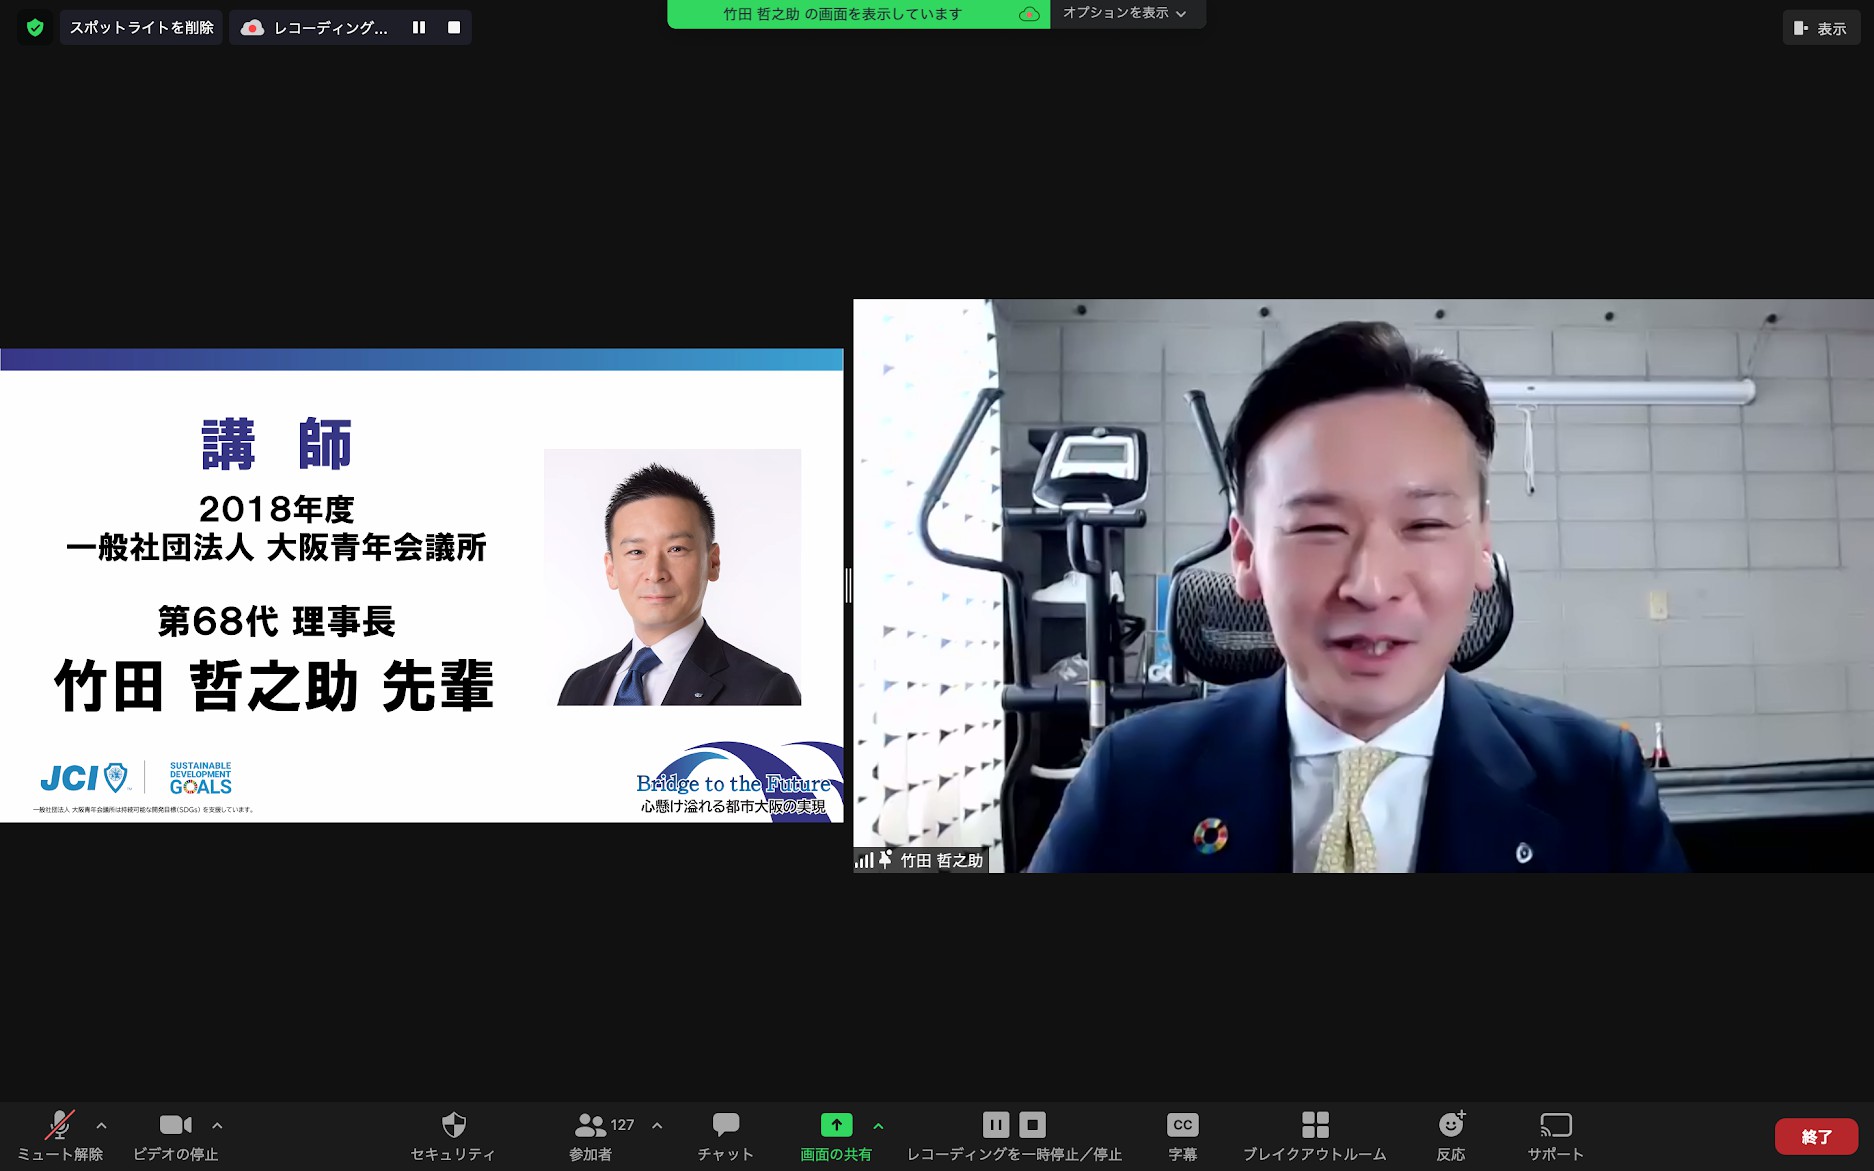The width and height of the screenshot is (1874, 1171).
Task: Click the Support (サポート) icon
Action: 1555,1135
